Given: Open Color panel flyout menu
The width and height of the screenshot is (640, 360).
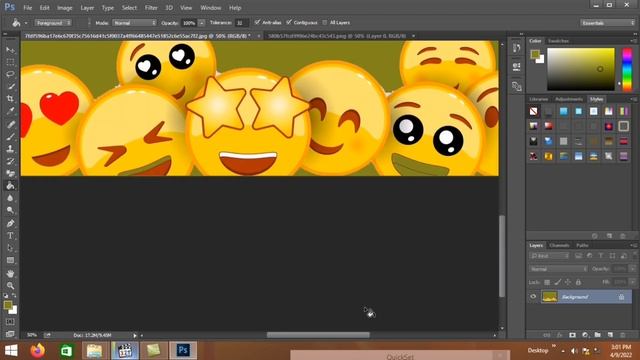Looking at the screenshot, I should tap(633, 41).
